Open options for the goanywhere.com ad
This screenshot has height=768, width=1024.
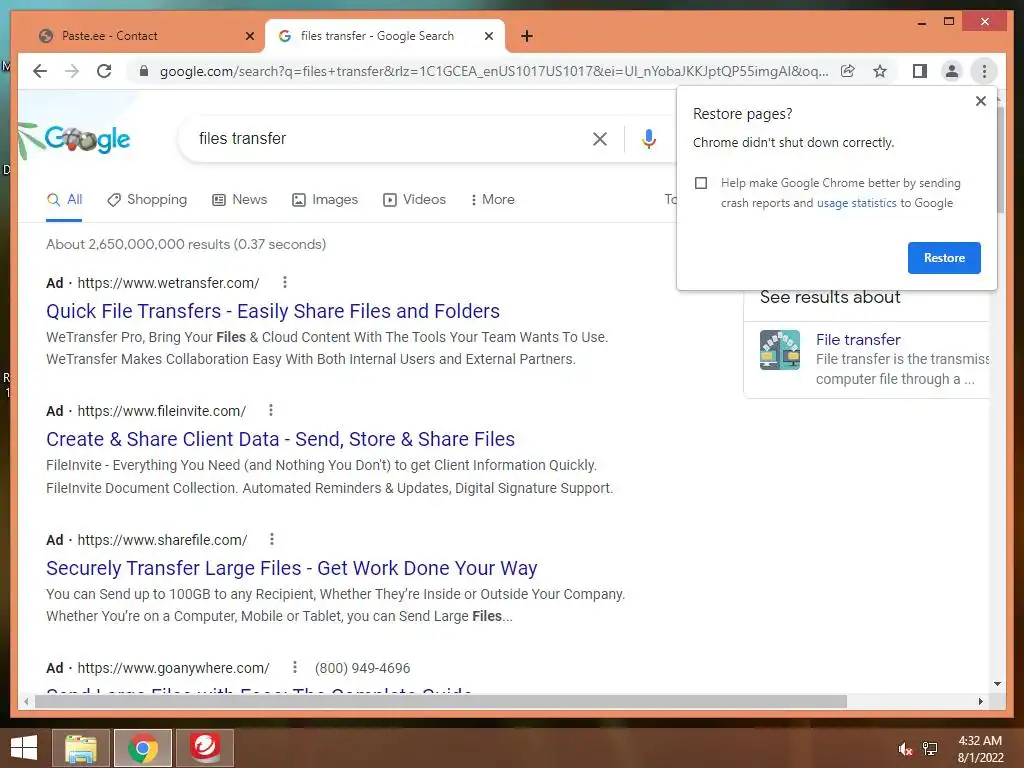(295, 667)
